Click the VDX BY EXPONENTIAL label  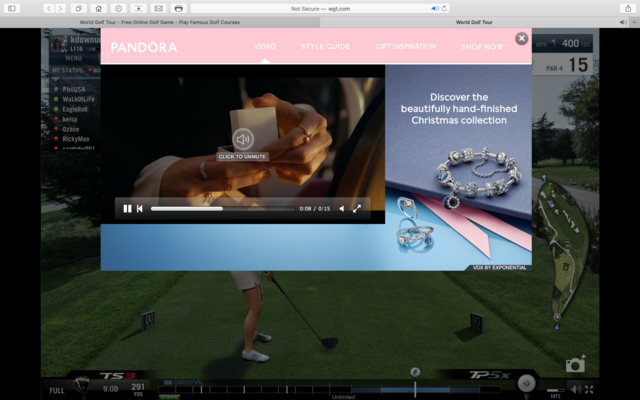[499, 268]
